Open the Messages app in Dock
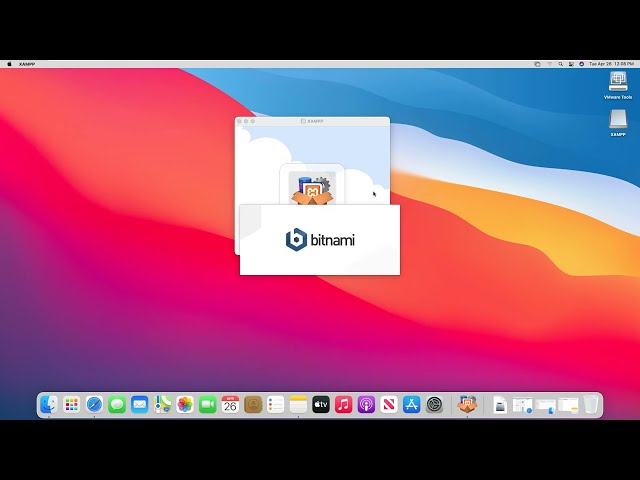 [117, 405]
